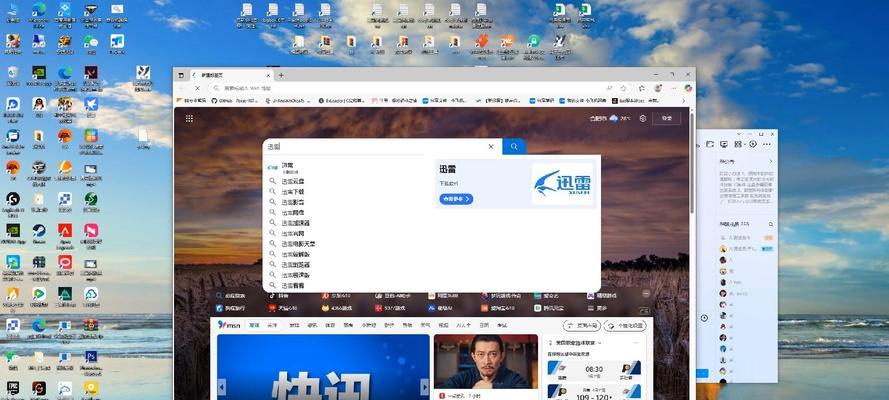Open page settings gear icon
The height and width of the screenshot is (400, 889).
click(x=642, y=118)
